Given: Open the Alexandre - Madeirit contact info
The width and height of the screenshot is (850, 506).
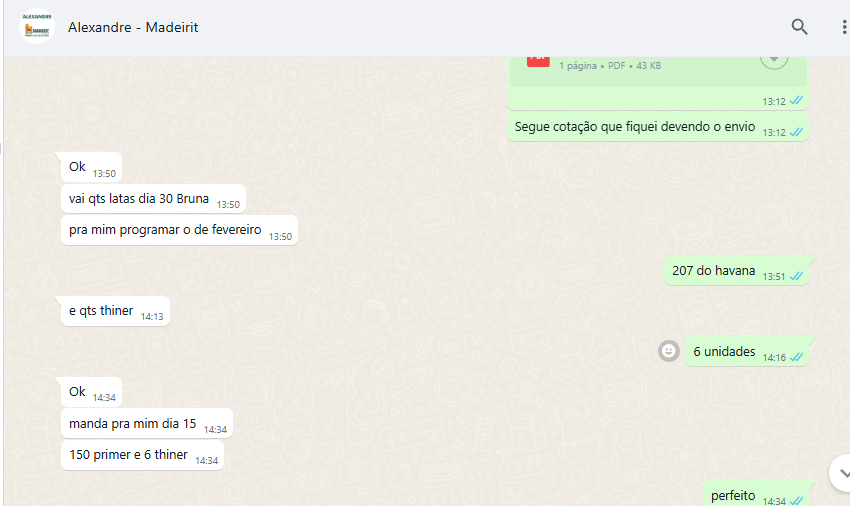Looking at the screenshot, I should [x=133, y=27].
